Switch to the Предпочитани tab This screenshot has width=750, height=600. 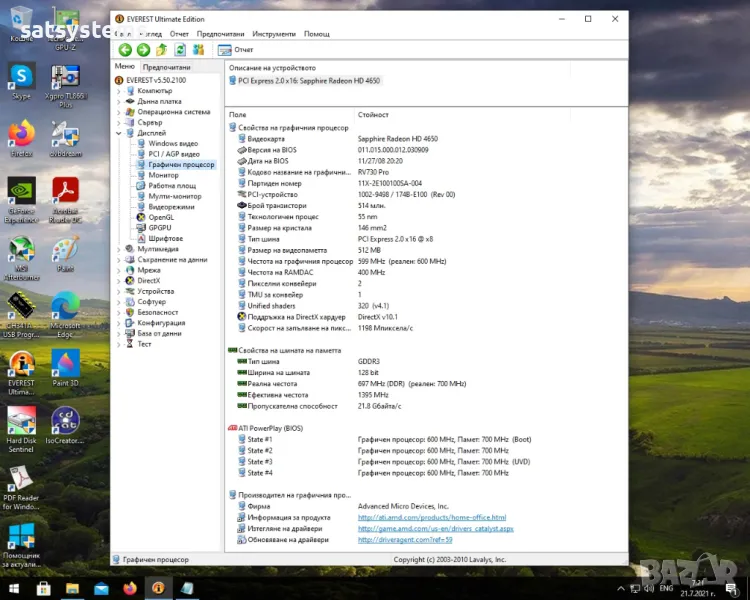[166, 67]
